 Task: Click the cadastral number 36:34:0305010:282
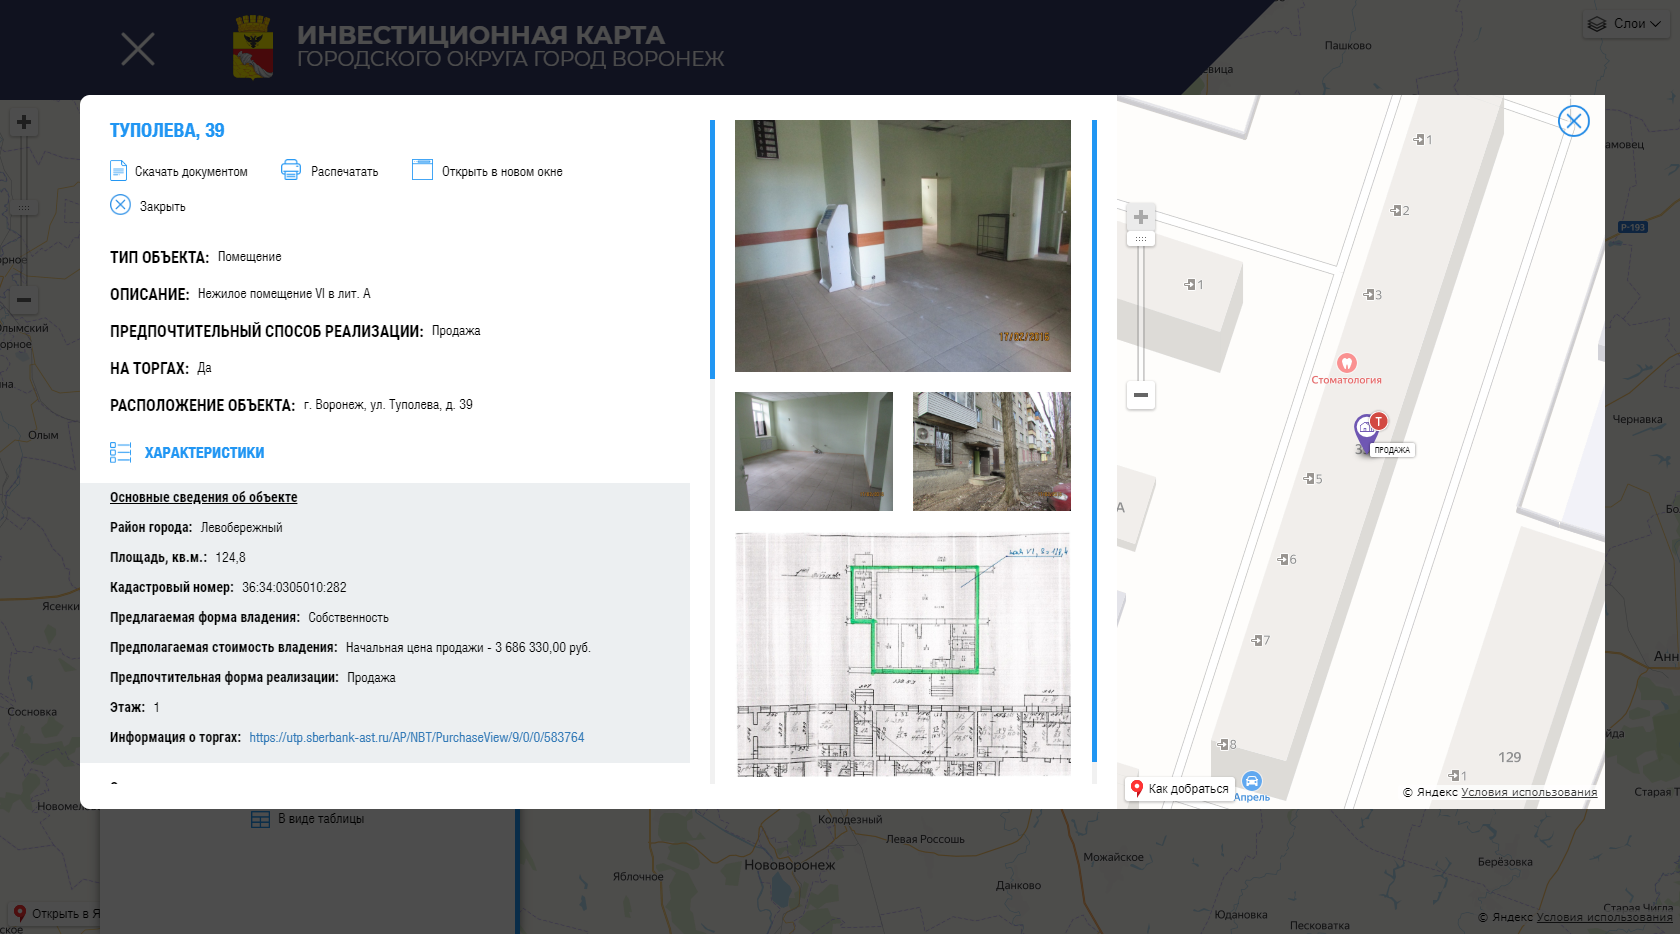[x=294, y=588]
